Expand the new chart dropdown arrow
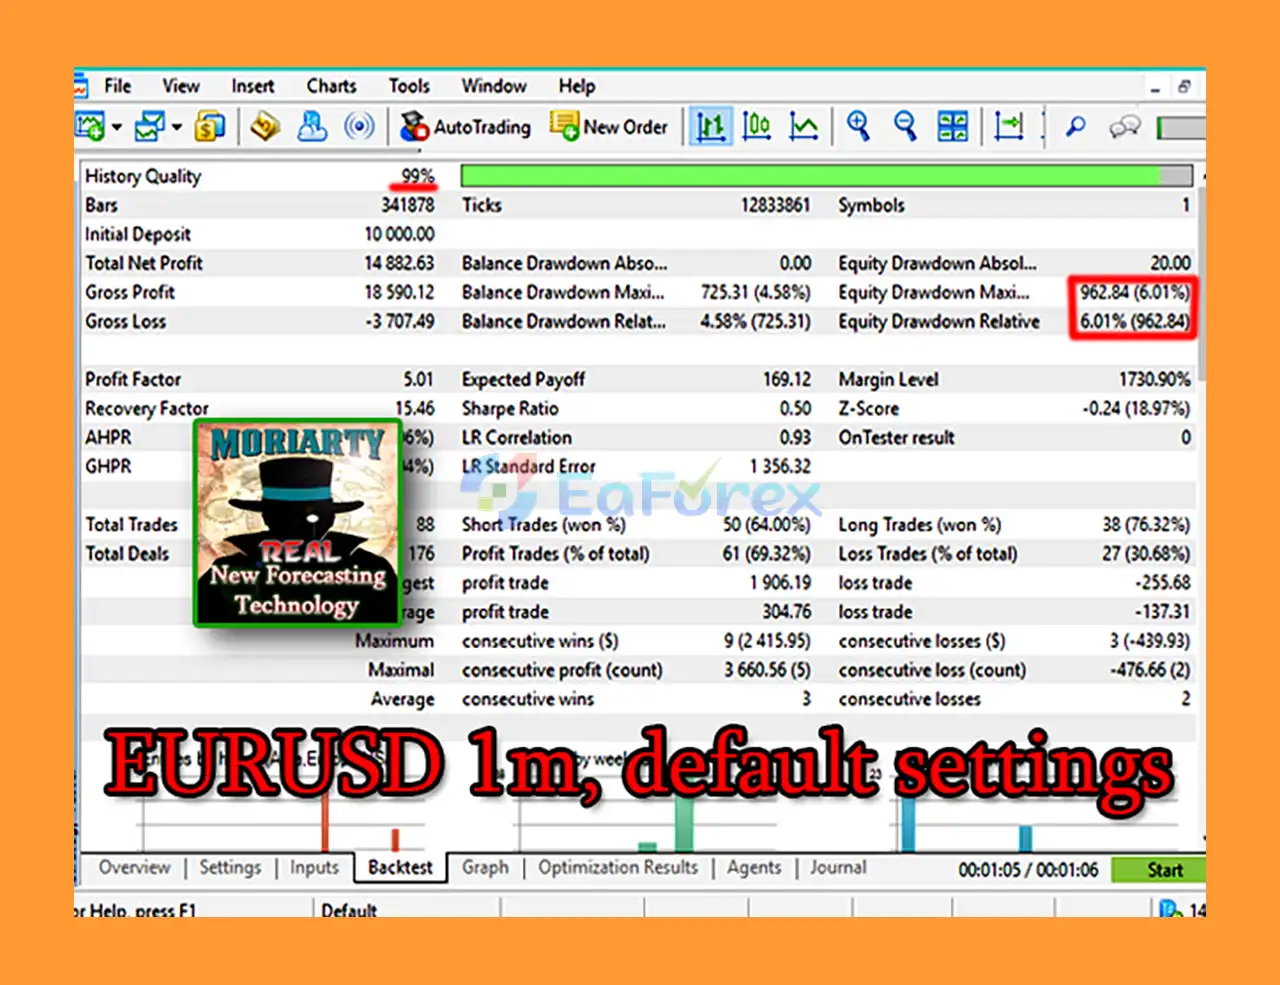The height and width of the screenshot is (985, 1280). [x=117, y=127]
